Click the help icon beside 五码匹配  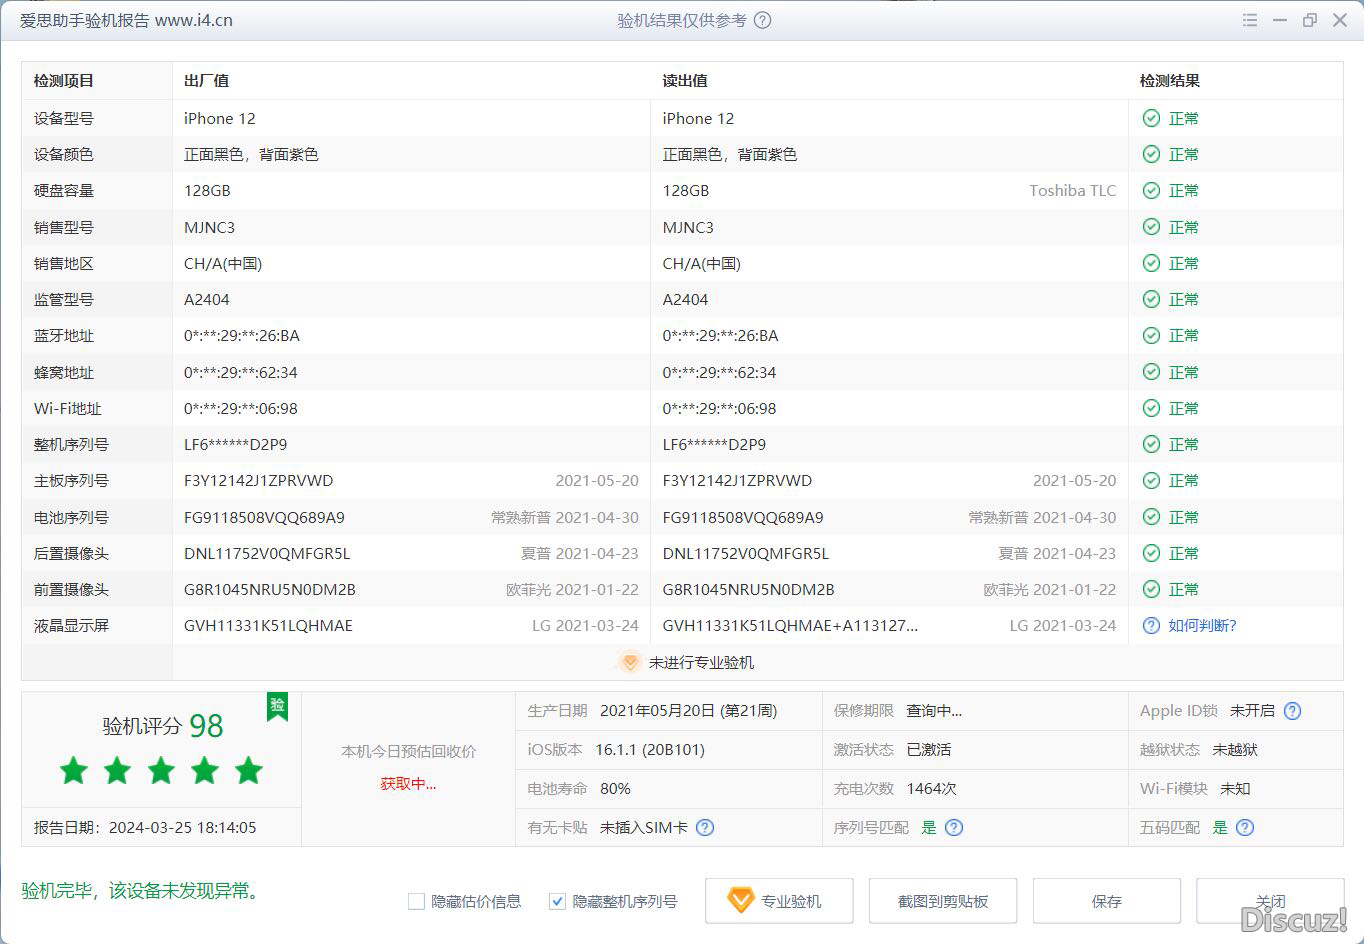(1245, 827)
